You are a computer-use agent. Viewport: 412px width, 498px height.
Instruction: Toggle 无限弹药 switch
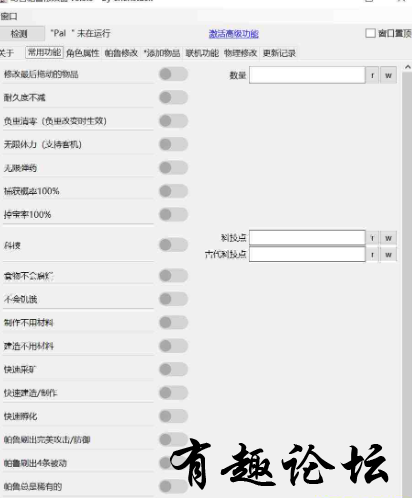pos(173,168)
